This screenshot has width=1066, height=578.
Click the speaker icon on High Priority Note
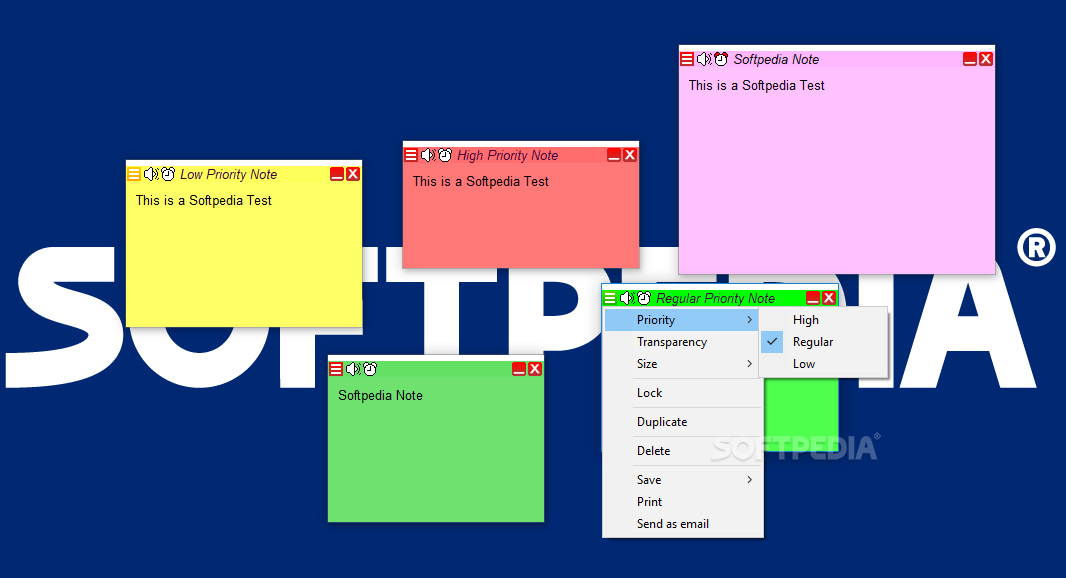click(428, 155)
